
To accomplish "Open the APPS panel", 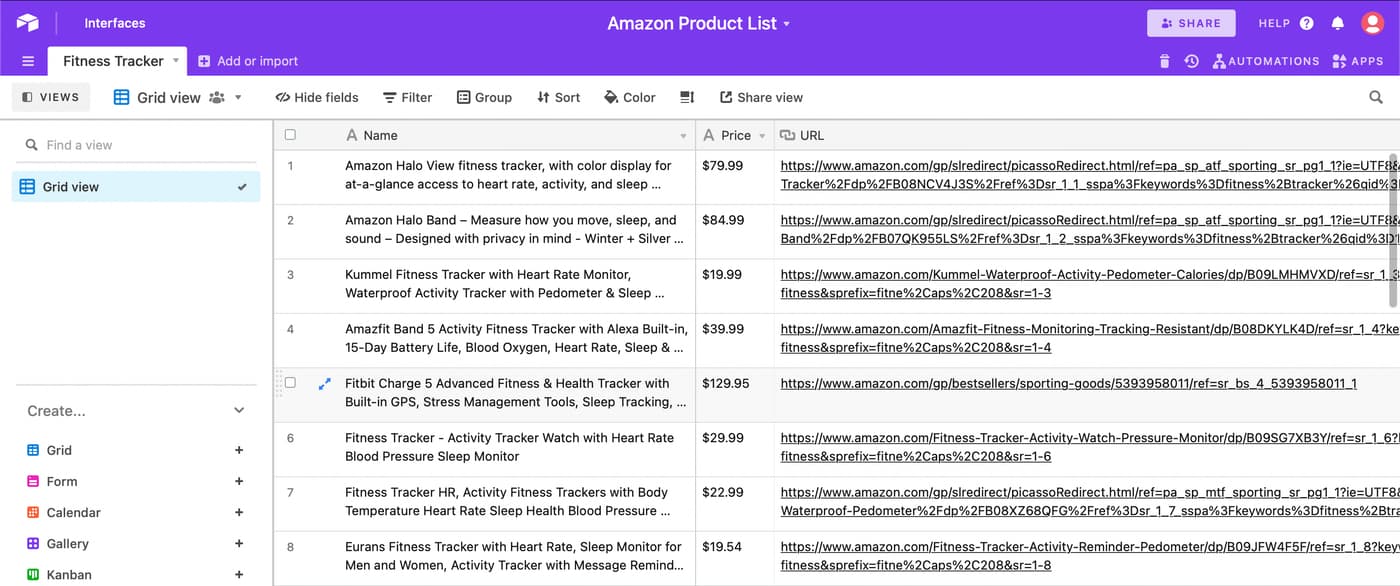I will [1358, 61].
